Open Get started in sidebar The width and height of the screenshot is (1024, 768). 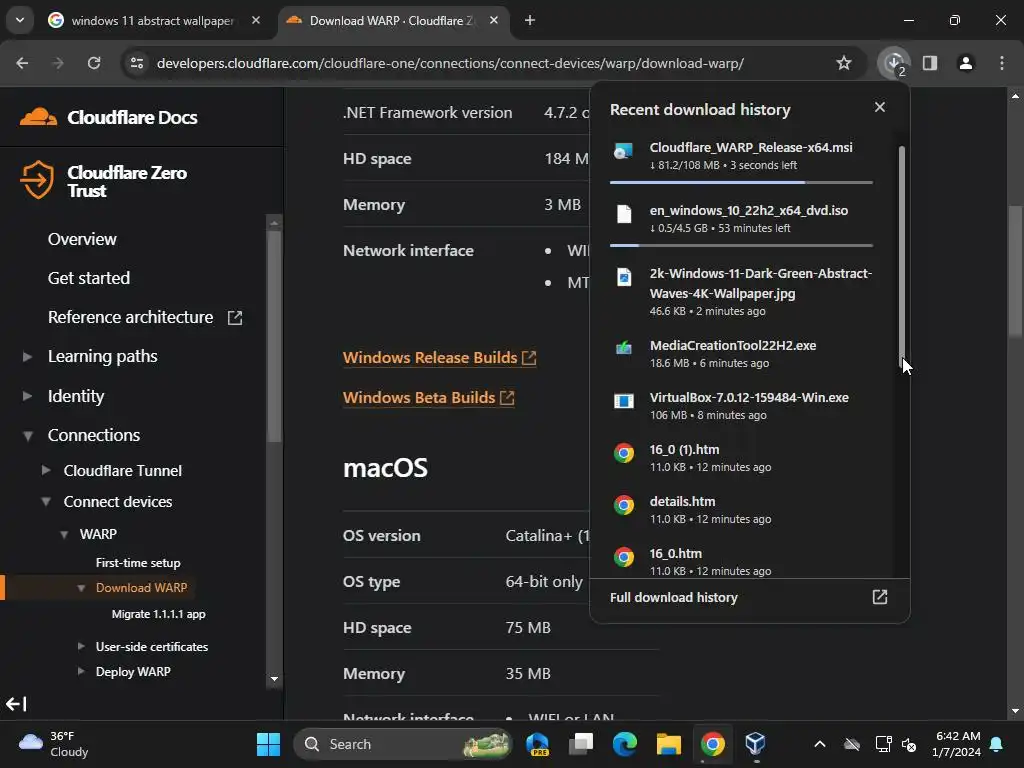pos(89,278)
